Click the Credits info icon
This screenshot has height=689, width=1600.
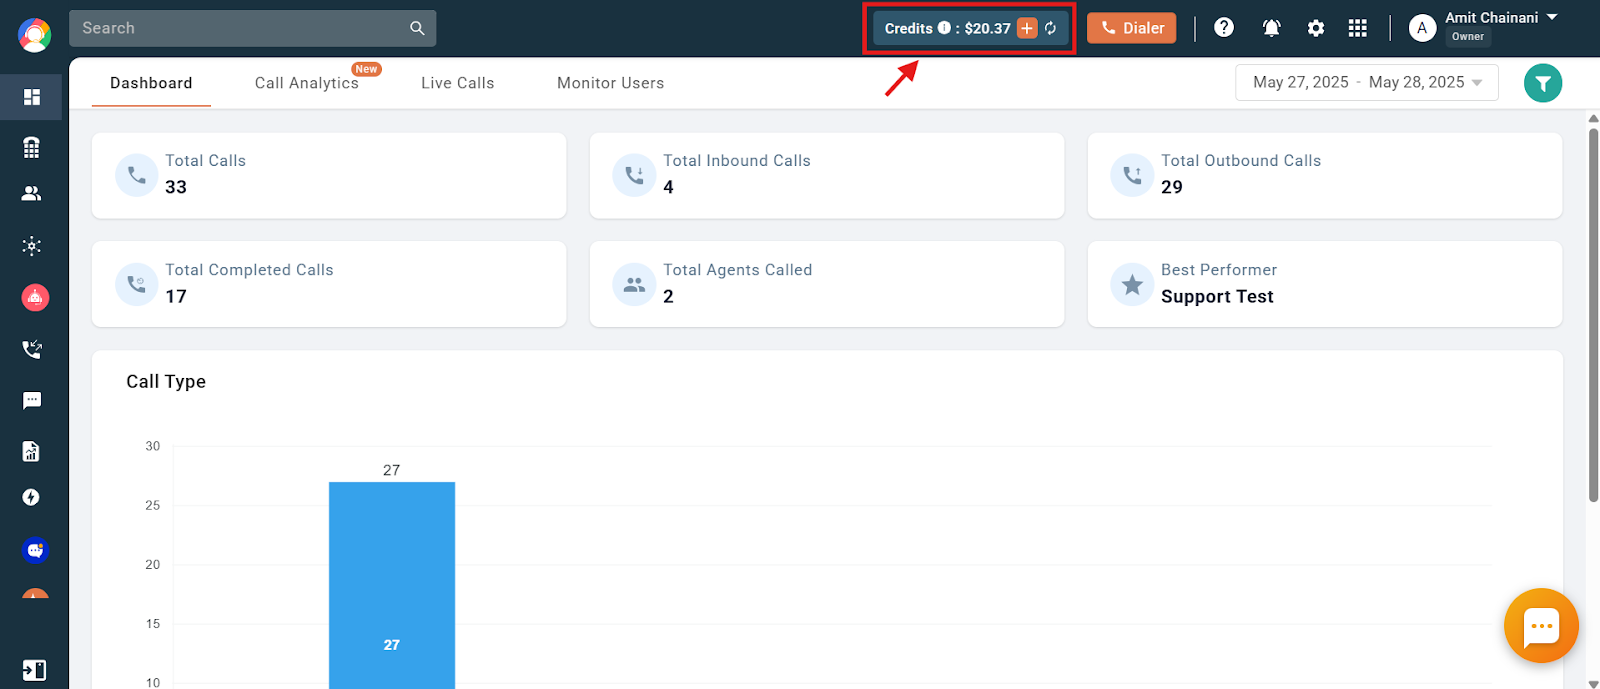[944, 28]
